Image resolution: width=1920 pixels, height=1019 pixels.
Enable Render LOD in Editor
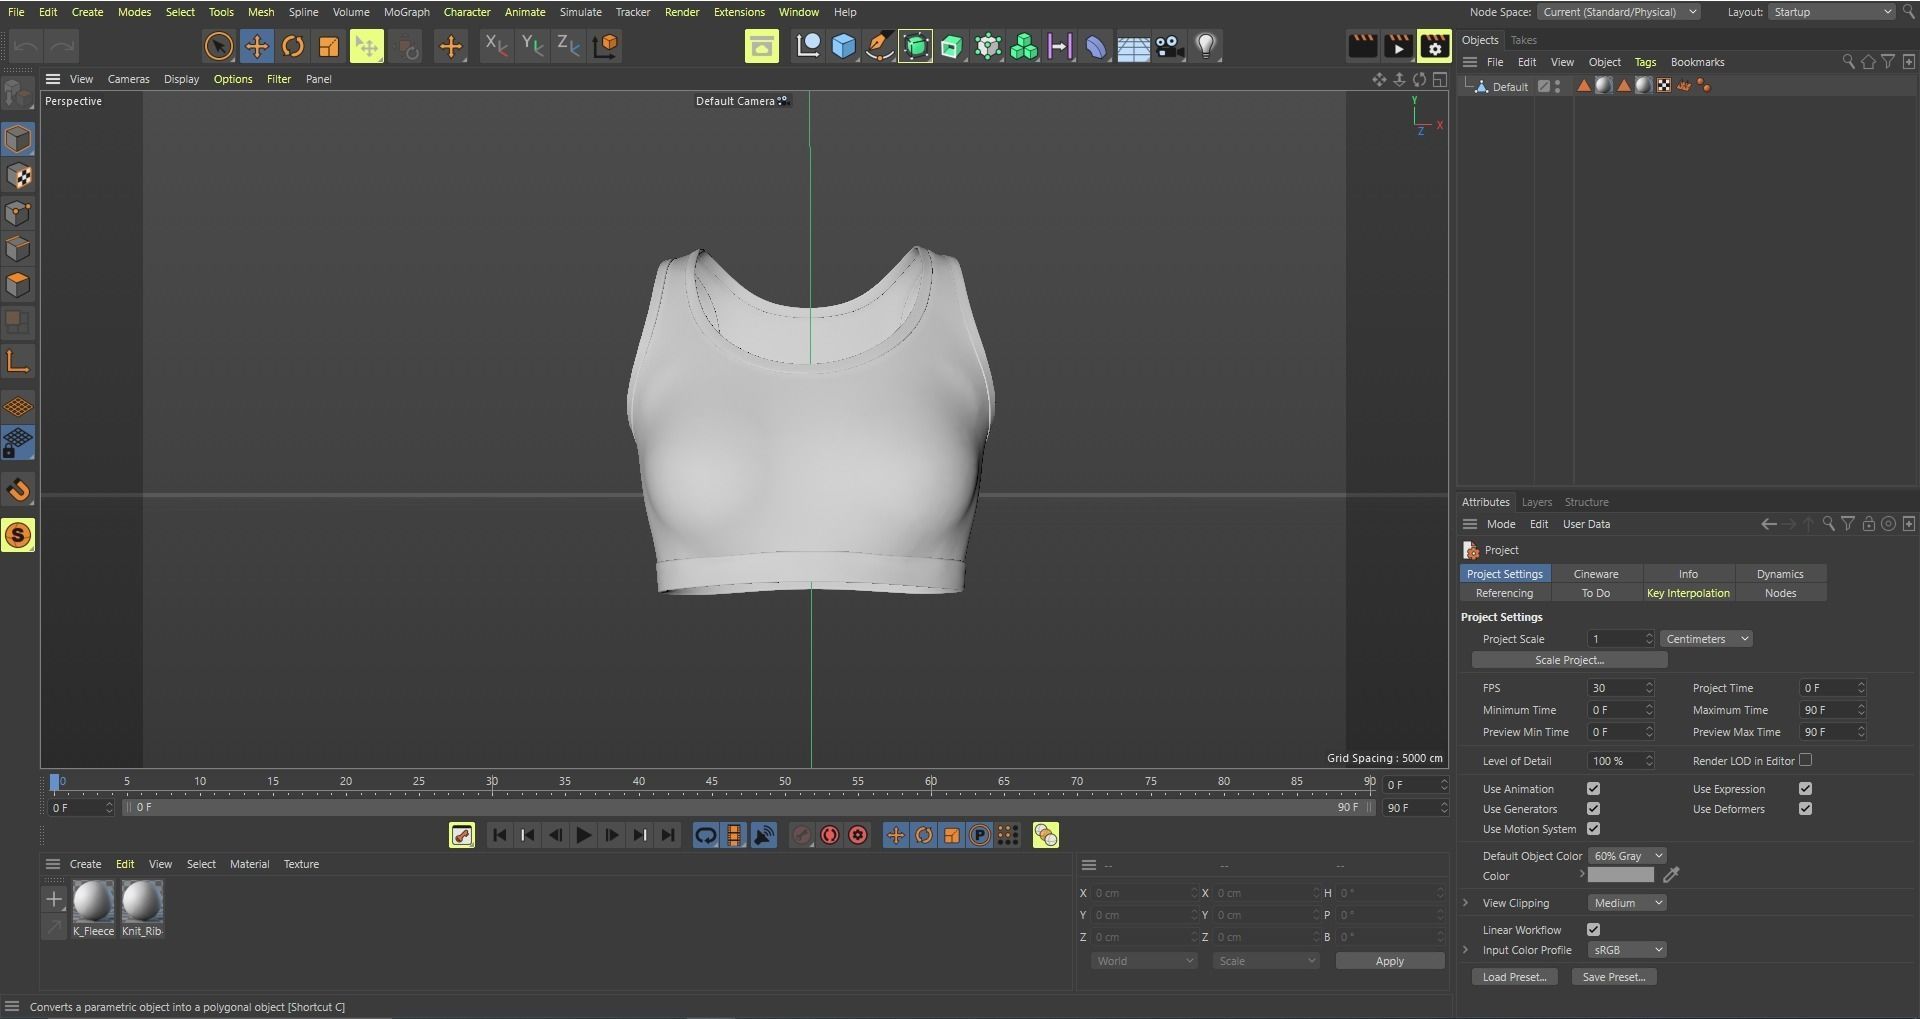click(x=1806, y=760)
